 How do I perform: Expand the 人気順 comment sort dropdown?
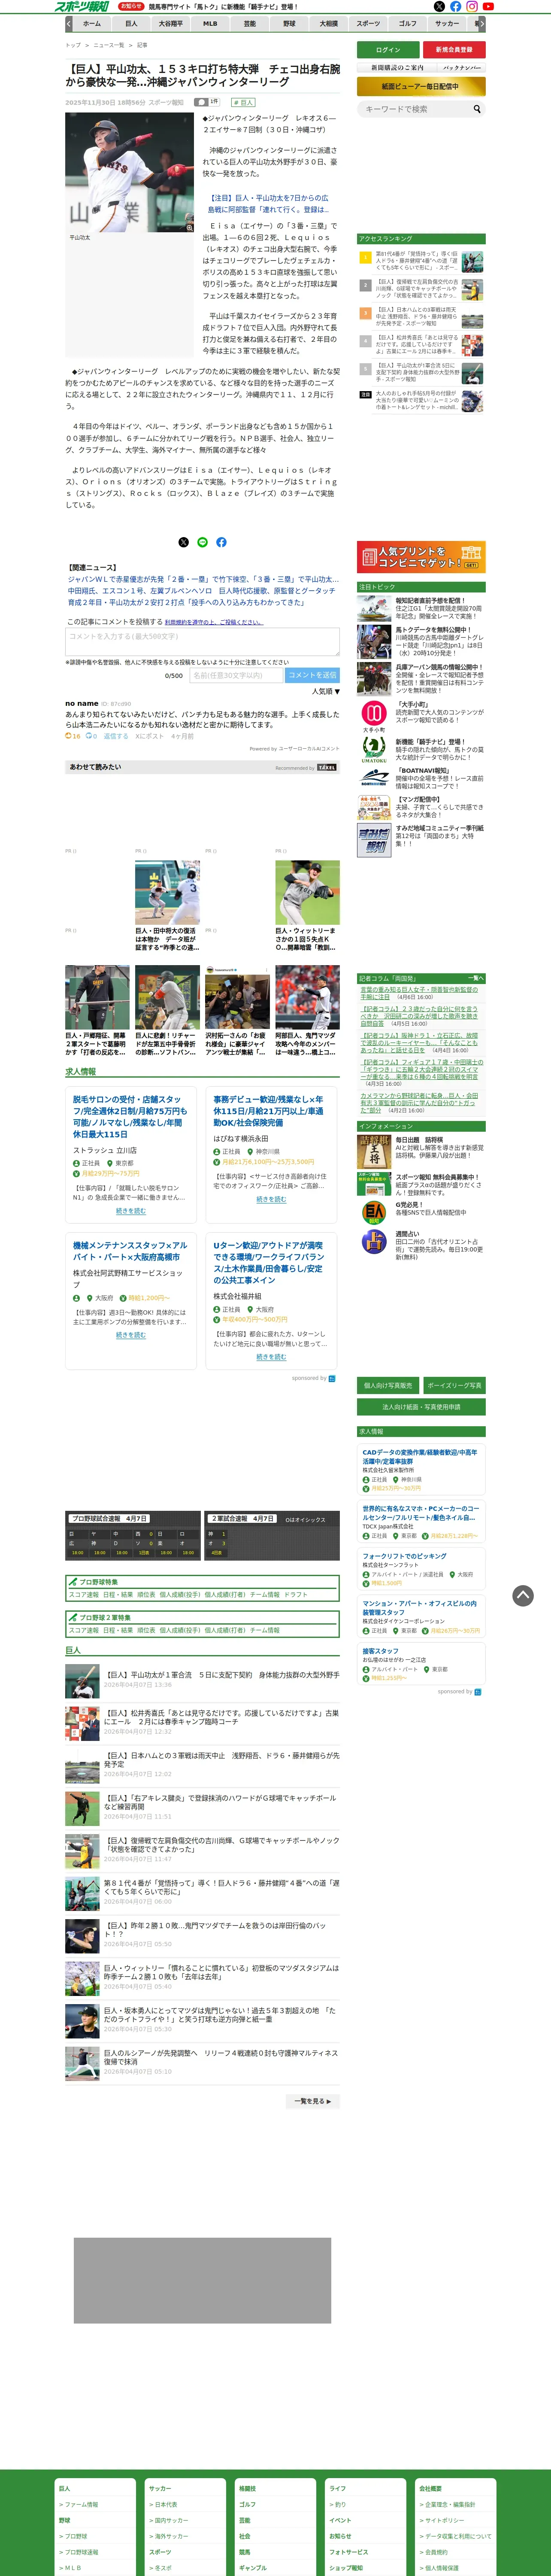pyautogui.click(x=326, y=691)
